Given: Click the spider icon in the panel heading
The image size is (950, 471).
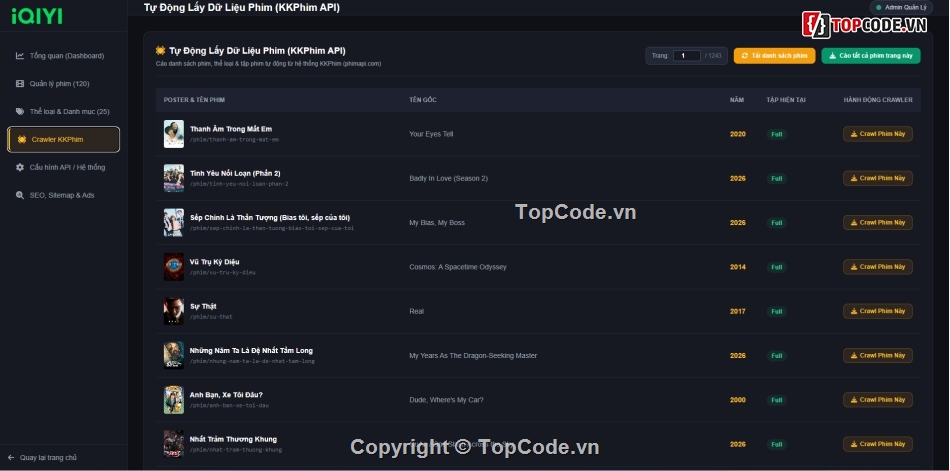Looking at the screenshot, I should pos(161,50).
